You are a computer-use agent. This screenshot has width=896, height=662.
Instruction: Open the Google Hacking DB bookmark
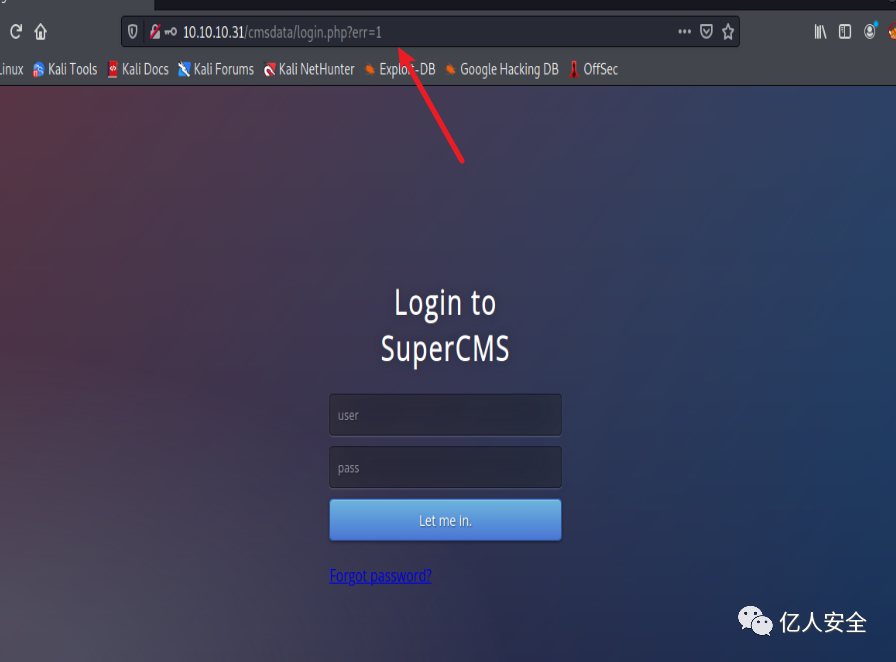502,69
